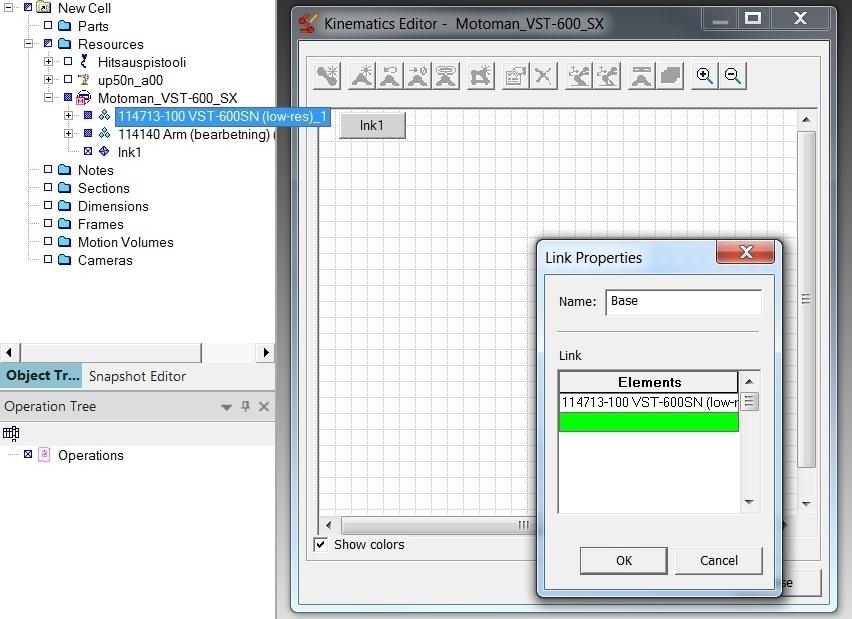Viewport: 852px width, 619px height.
Task: Click the Reverse Joint toolbar icon
Action: coord(390,76)
